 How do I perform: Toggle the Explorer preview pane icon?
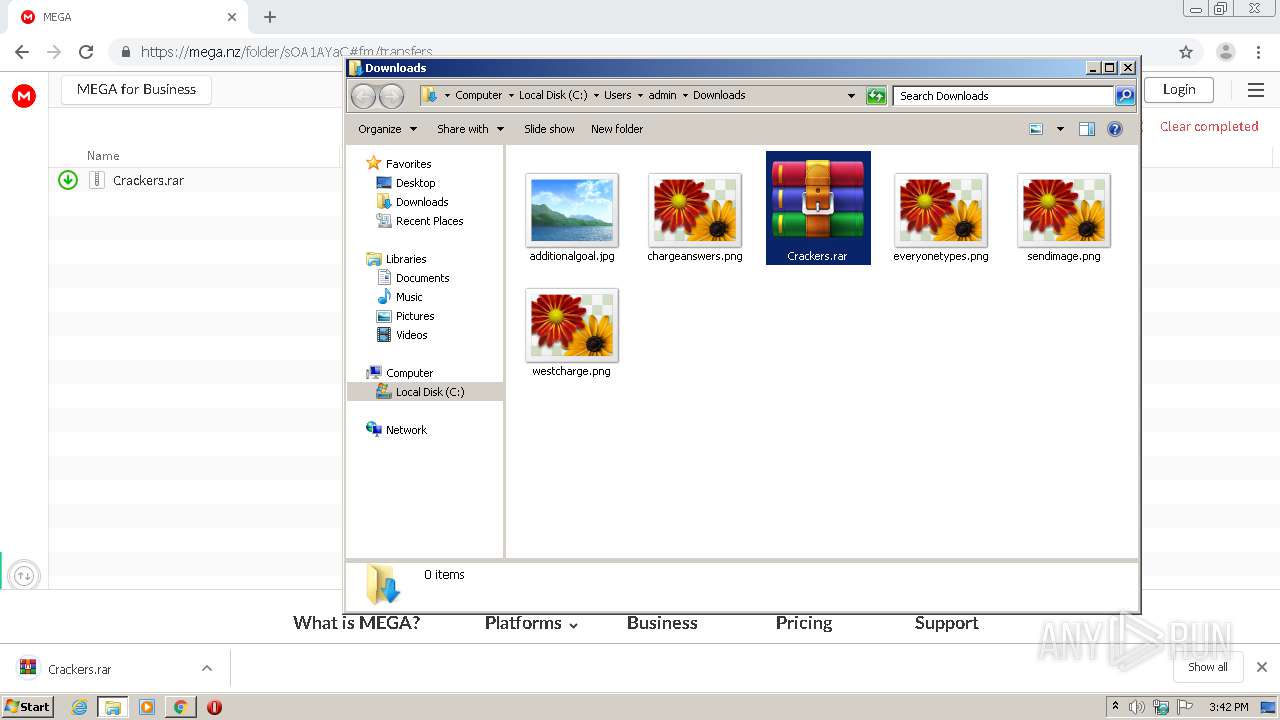(x=1087, y=129)
